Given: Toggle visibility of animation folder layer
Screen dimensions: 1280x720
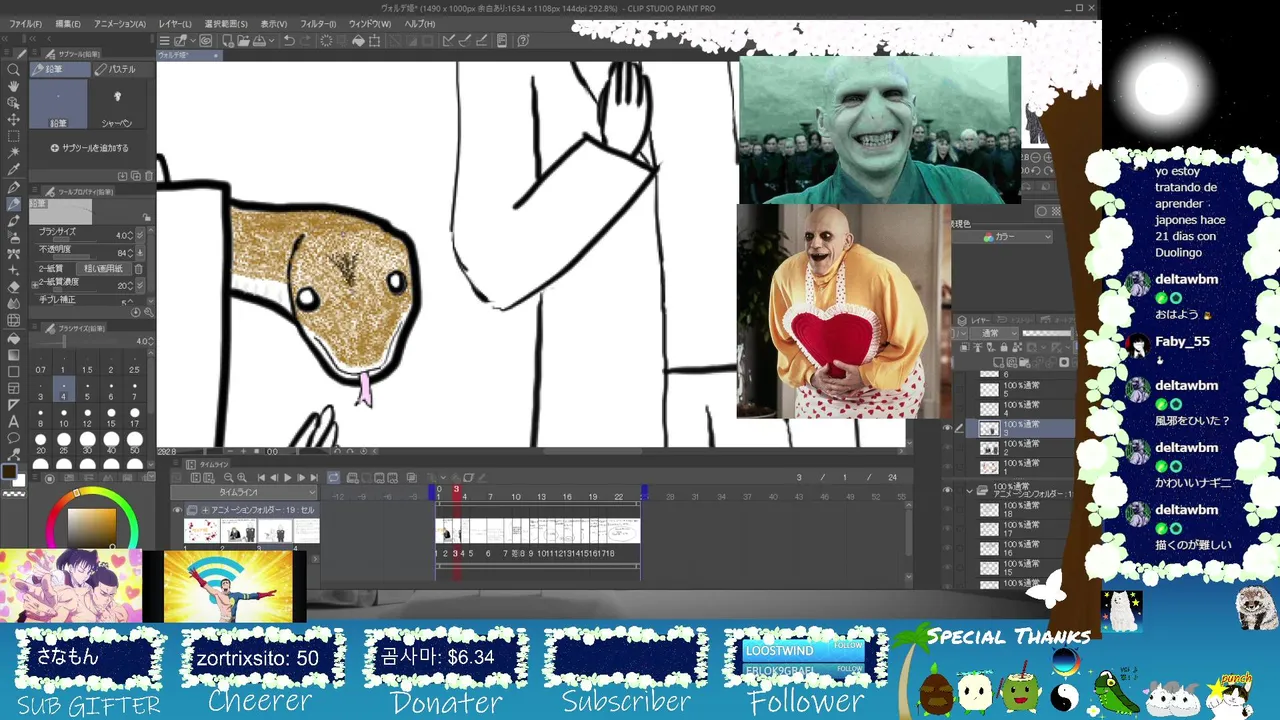Looking at the screenshot, I should coord(948,491).
